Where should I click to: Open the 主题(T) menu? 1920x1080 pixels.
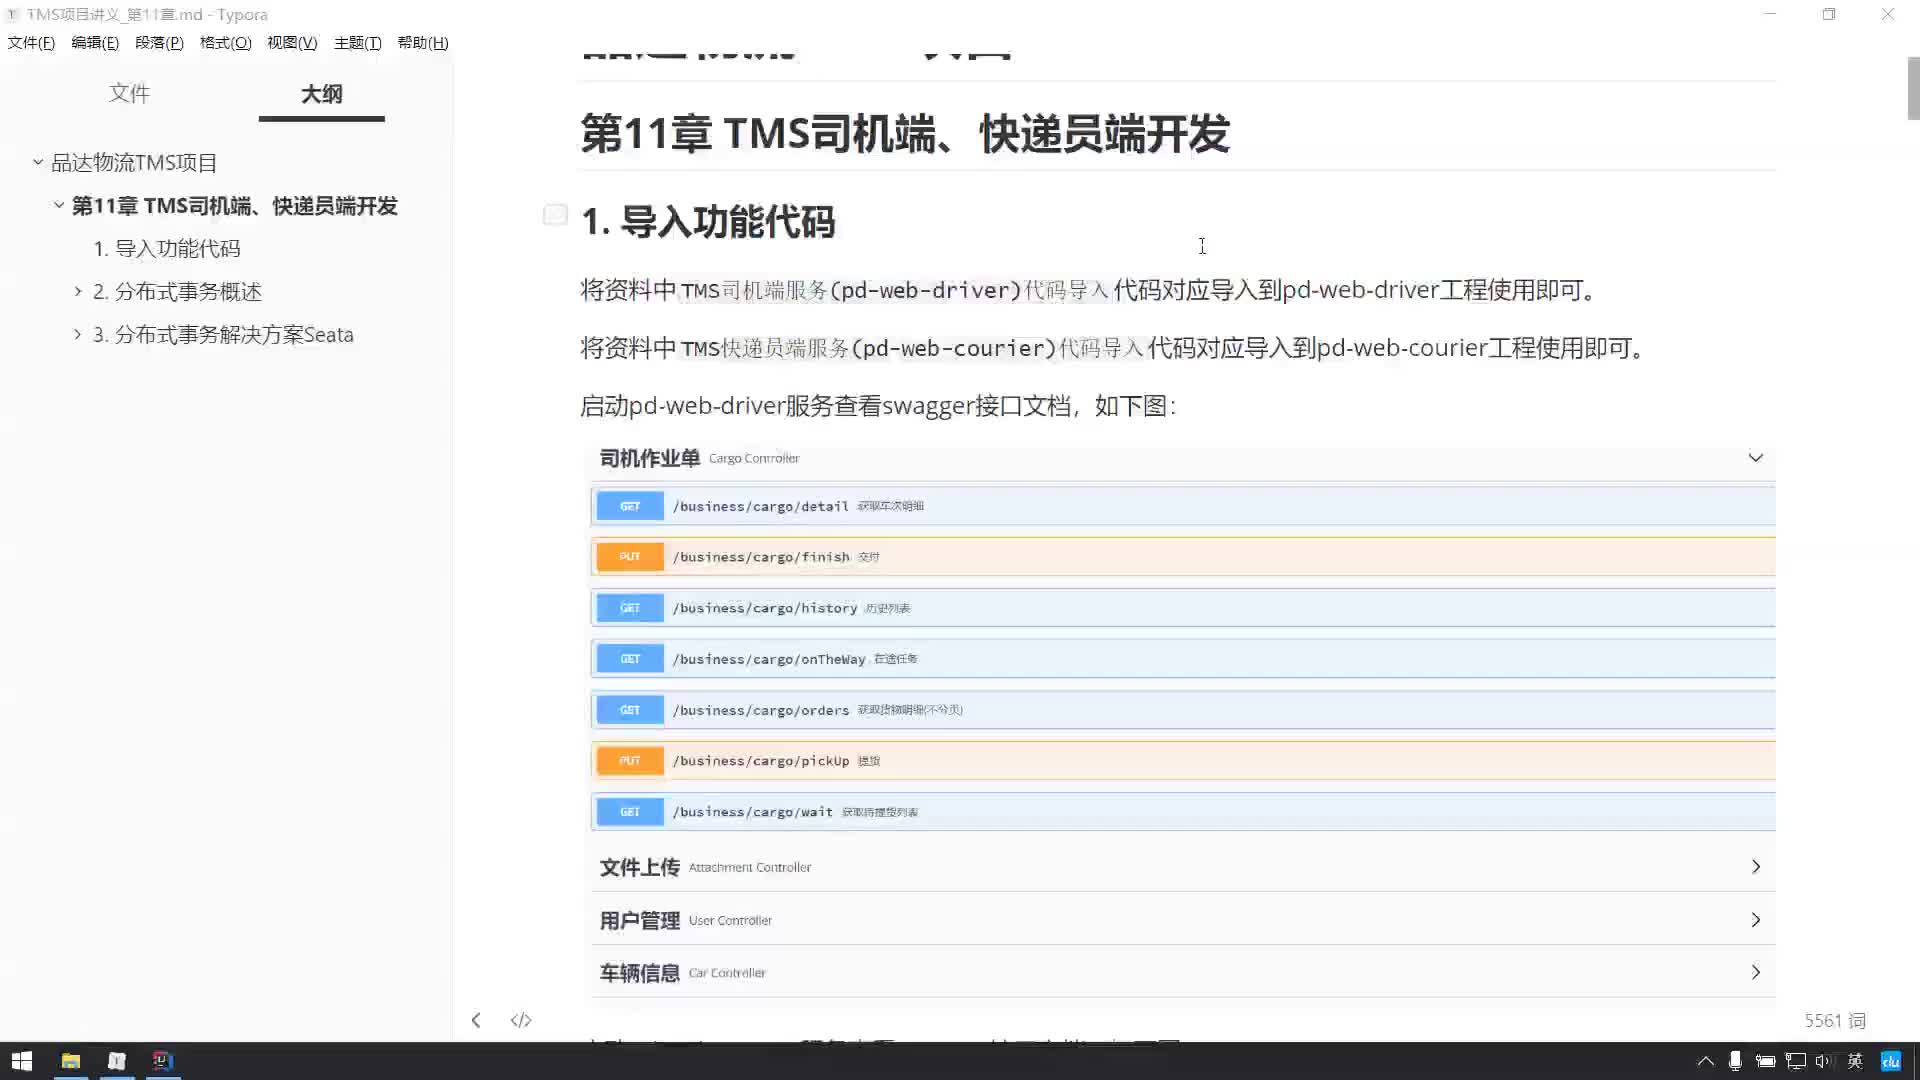[x=357, y=43]
